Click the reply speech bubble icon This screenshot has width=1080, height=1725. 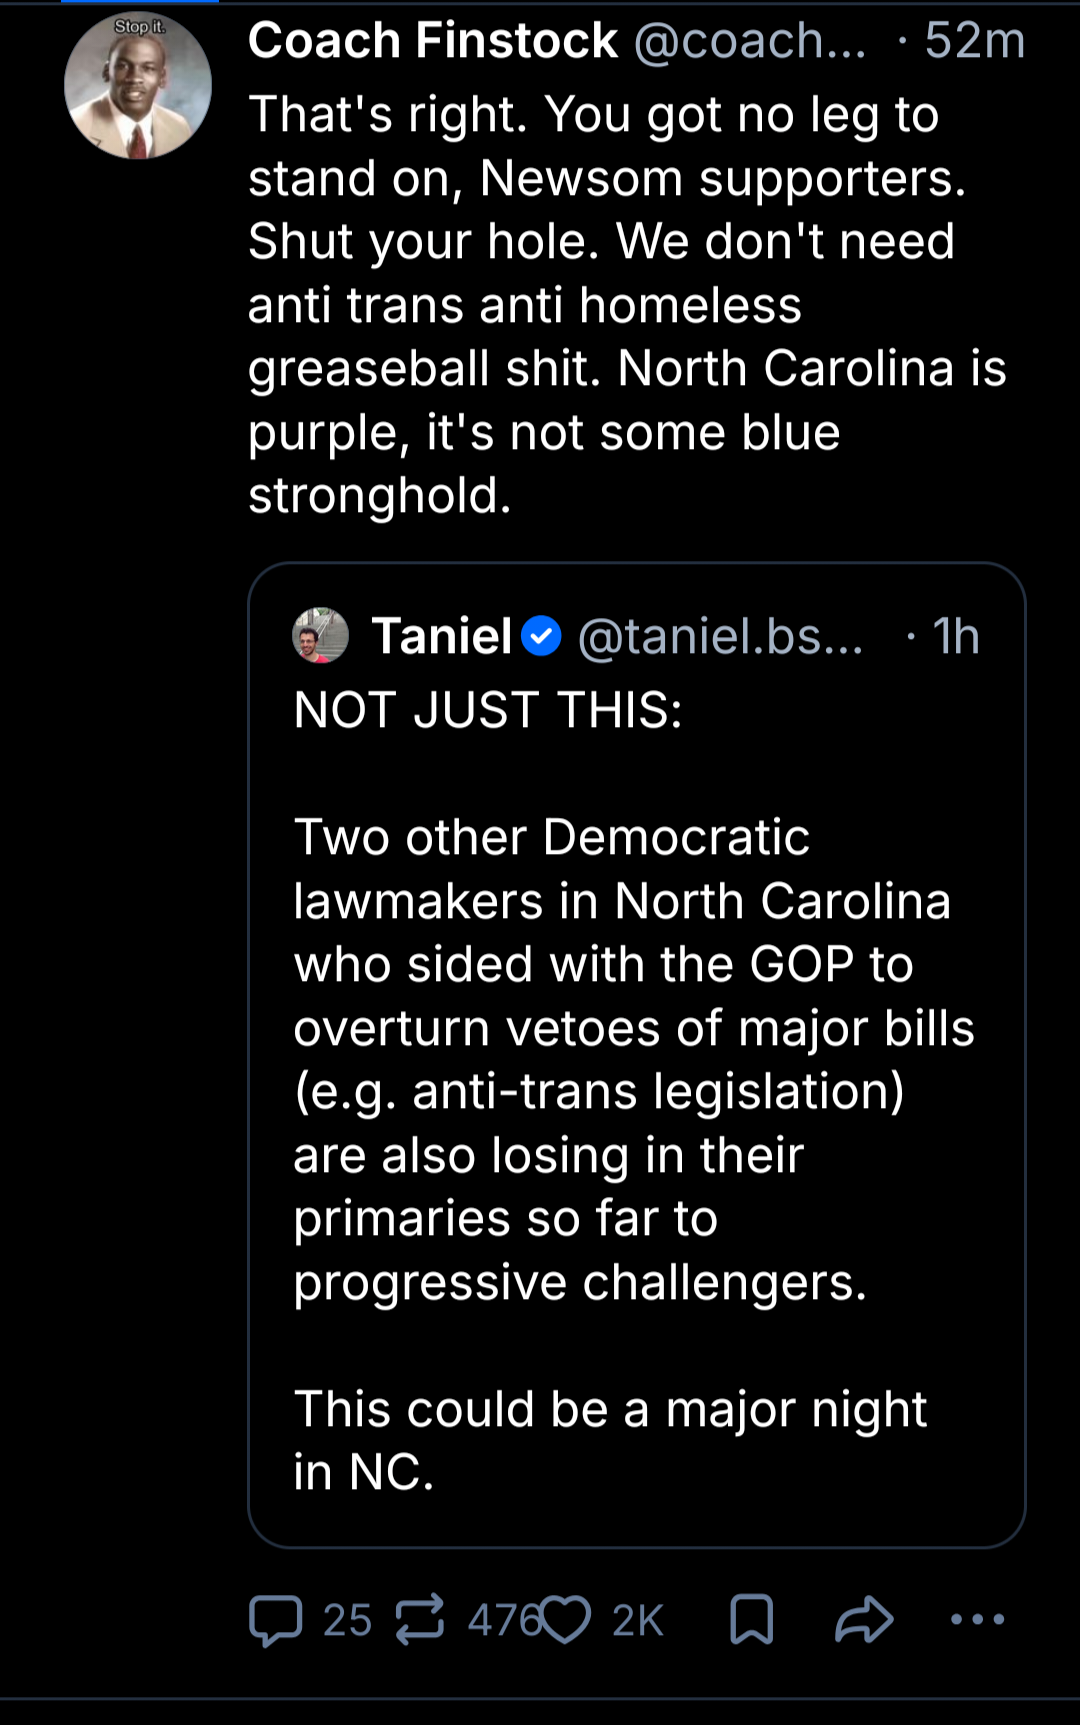[x=275, y=1620]
